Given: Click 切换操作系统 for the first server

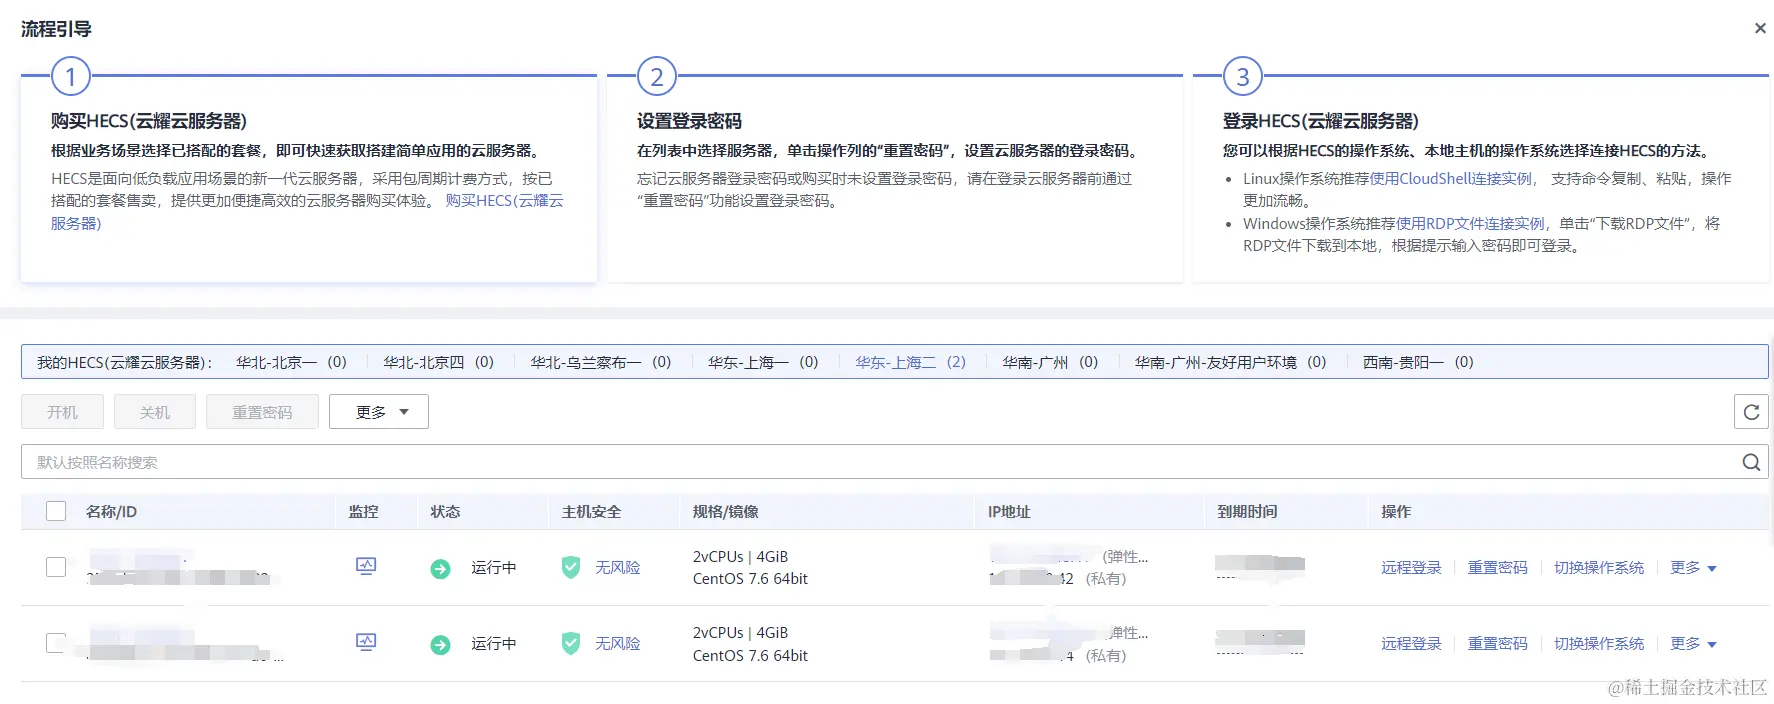Looking at the screenshot, I should pos(1599,568).
